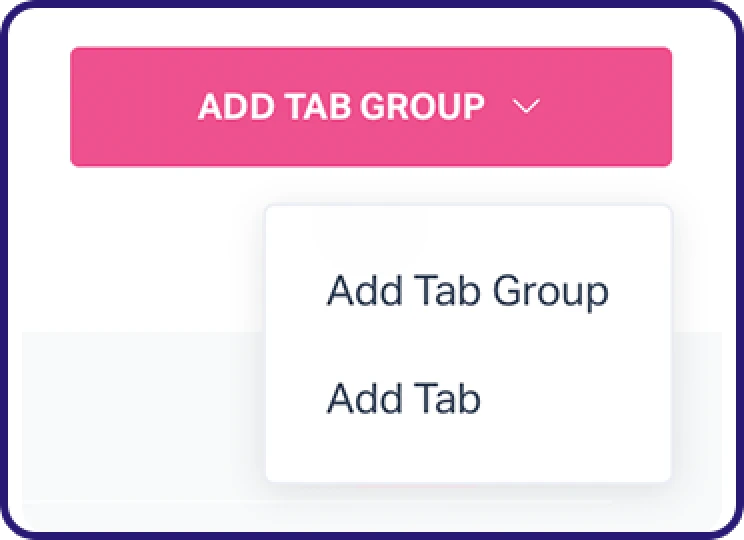Click the "Add Tab" entry in the popup list
The image size is (744, 540).
404,399
